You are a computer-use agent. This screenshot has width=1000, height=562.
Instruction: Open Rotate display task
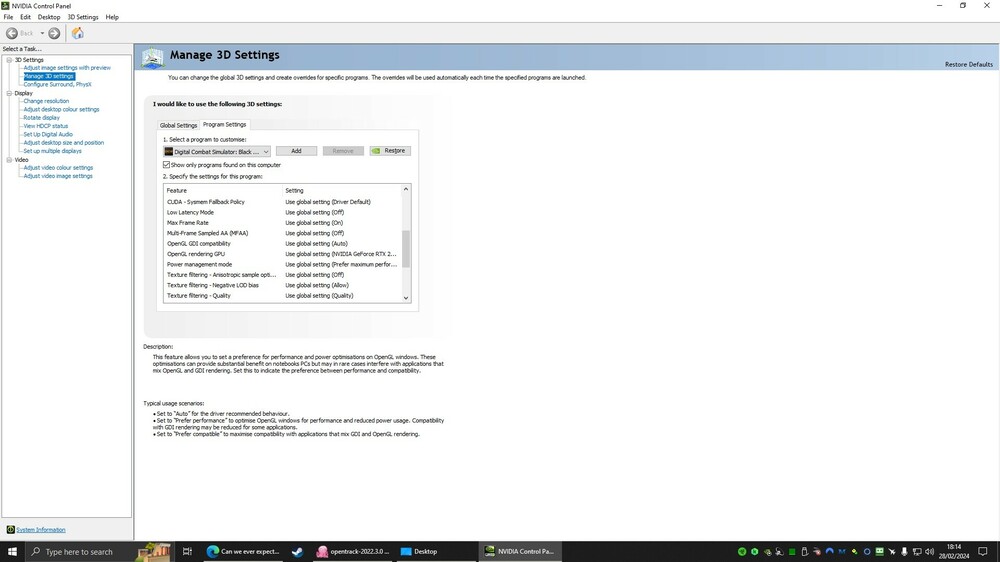coord(41,117)
